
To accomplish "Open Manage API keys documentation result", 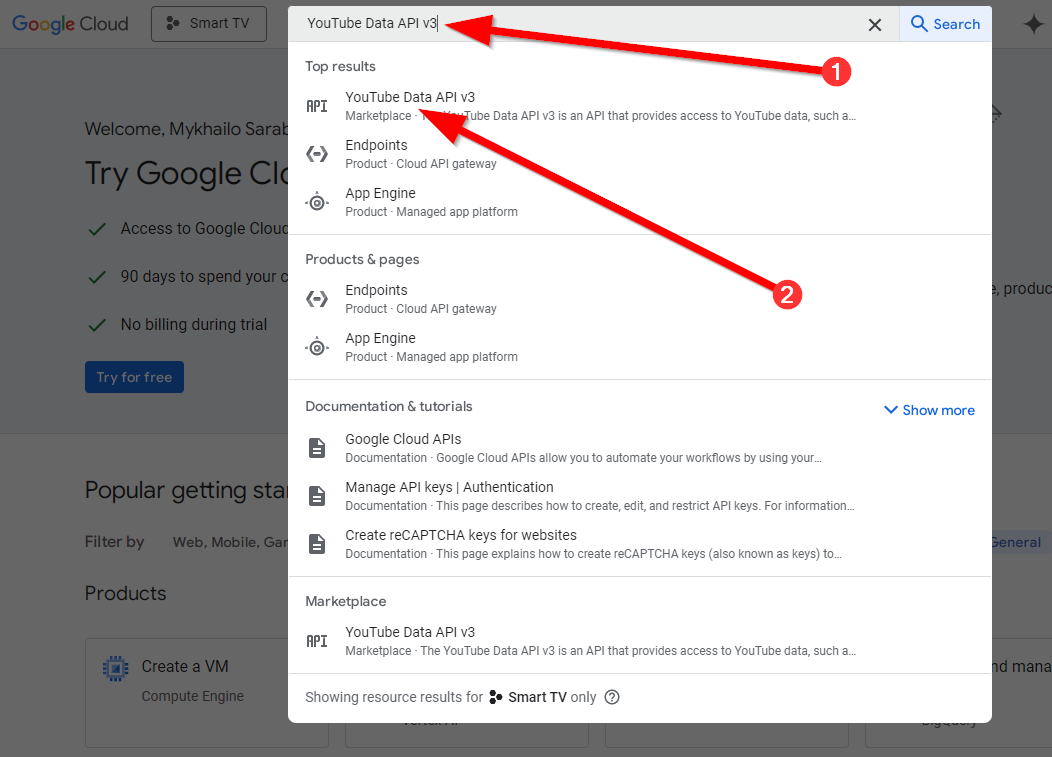I will (x=449, y=487).
